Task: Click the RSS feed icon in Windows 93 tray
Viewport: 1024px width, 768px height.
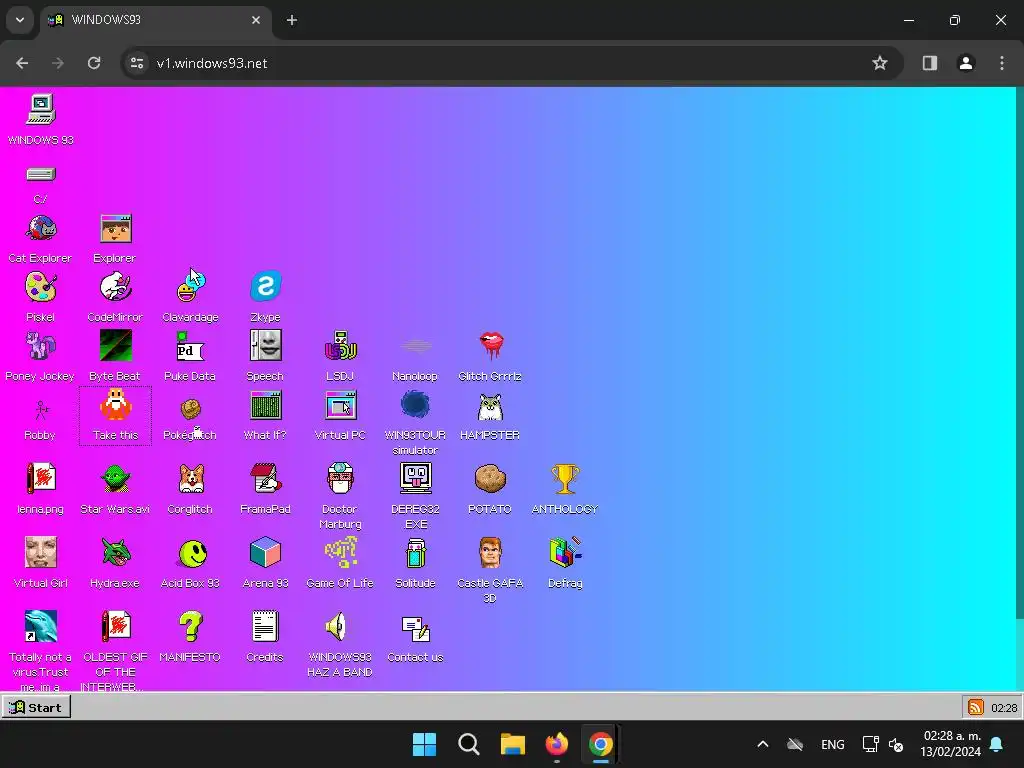Action: click(976, 707)
